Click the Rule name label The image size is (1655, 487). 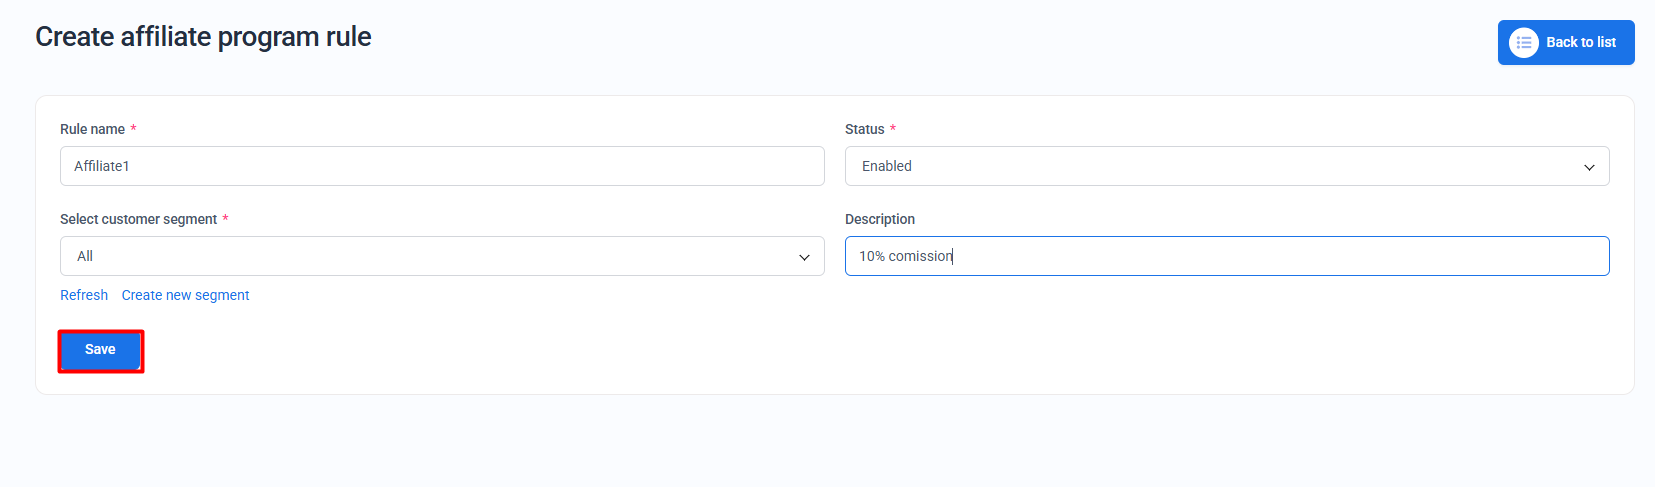point(92,129)
